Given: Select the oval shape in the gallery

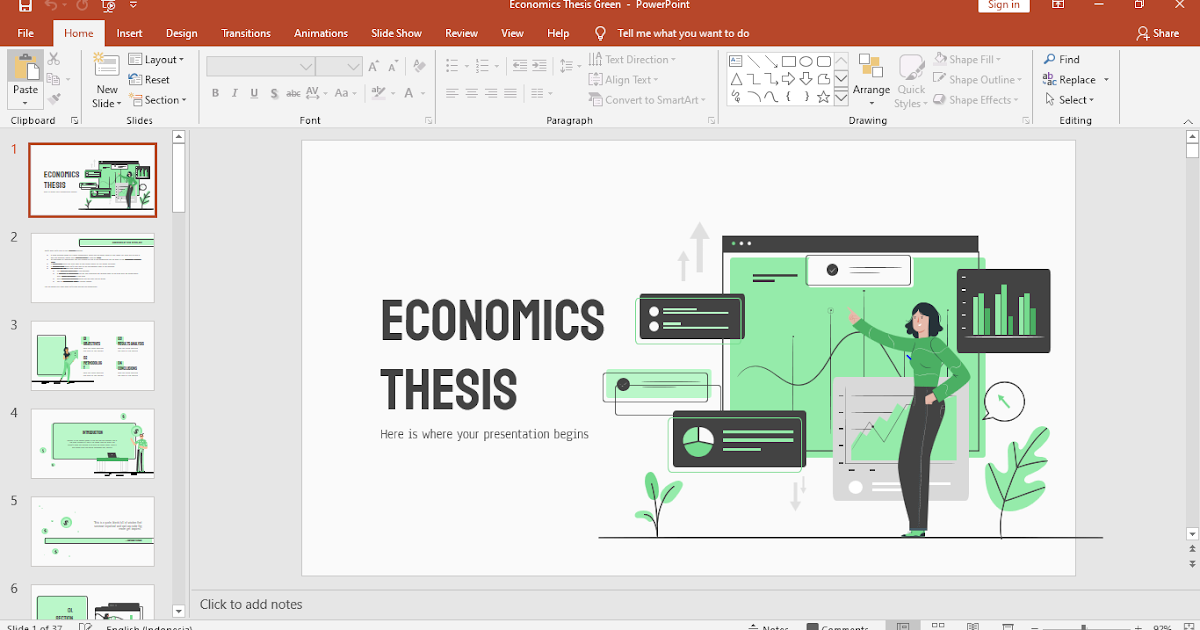Looking at the screenshot, I should (x=805, y=61).
